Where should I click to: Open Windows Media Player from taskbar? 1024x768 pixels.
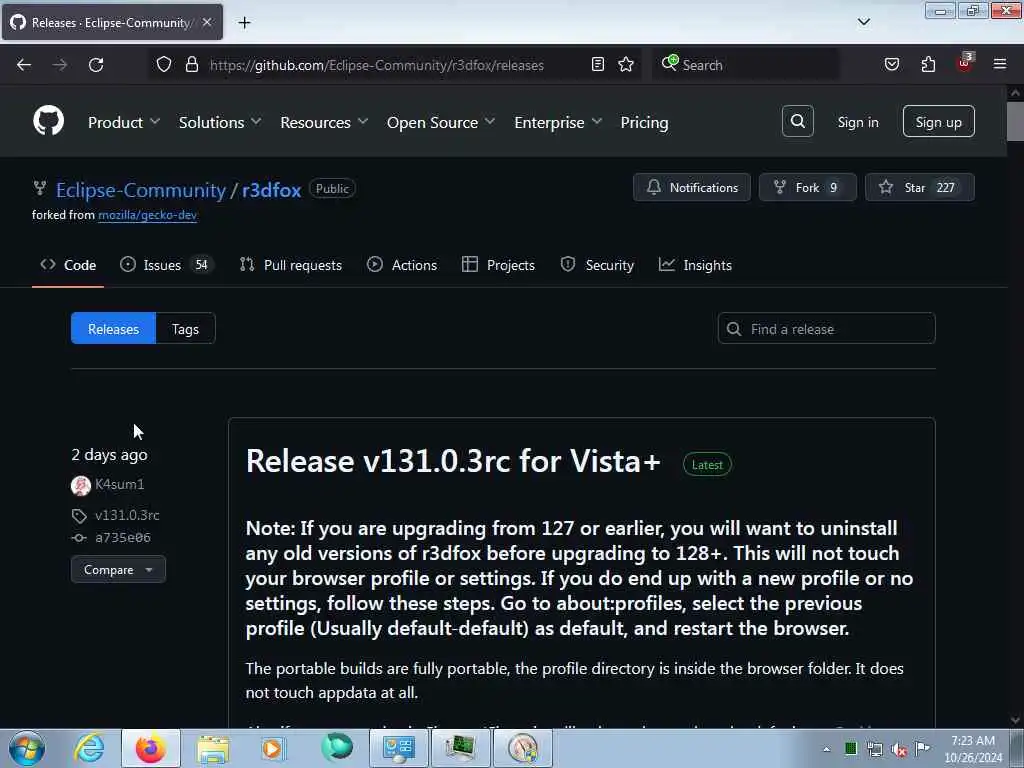(273, 748)
